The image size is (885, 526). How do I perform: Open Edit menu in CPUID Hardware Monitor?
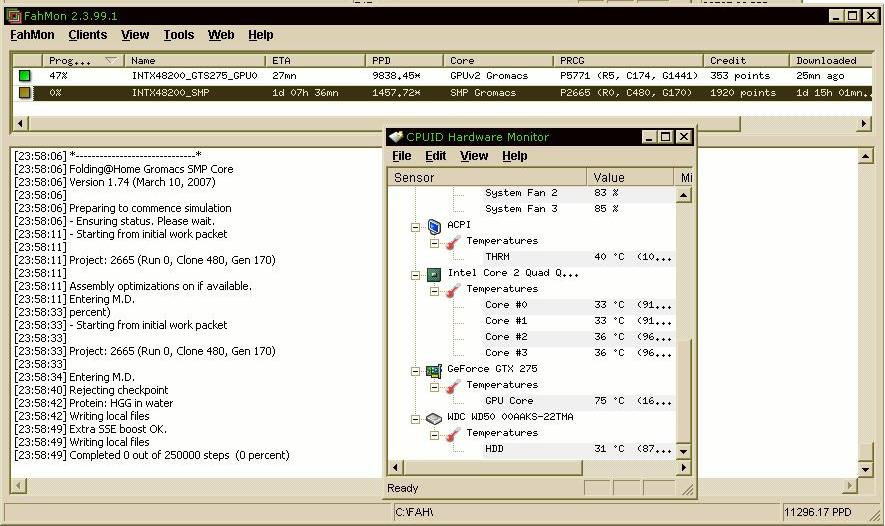(x=435, y=156)
